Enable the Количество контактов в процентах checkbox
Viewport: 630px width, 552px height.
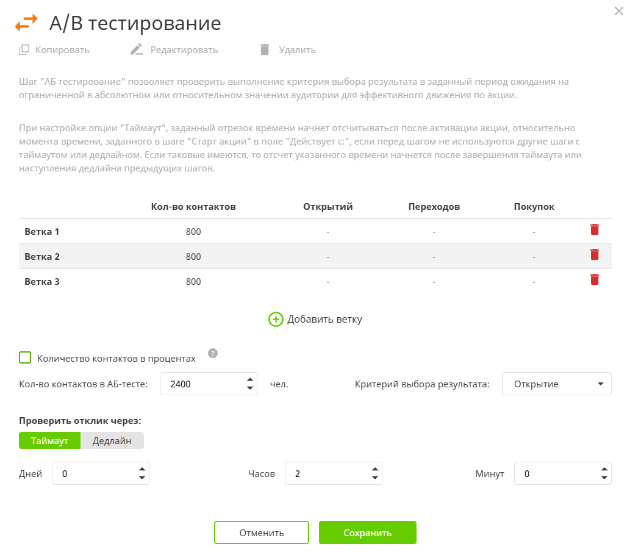[x=25, y=357]
